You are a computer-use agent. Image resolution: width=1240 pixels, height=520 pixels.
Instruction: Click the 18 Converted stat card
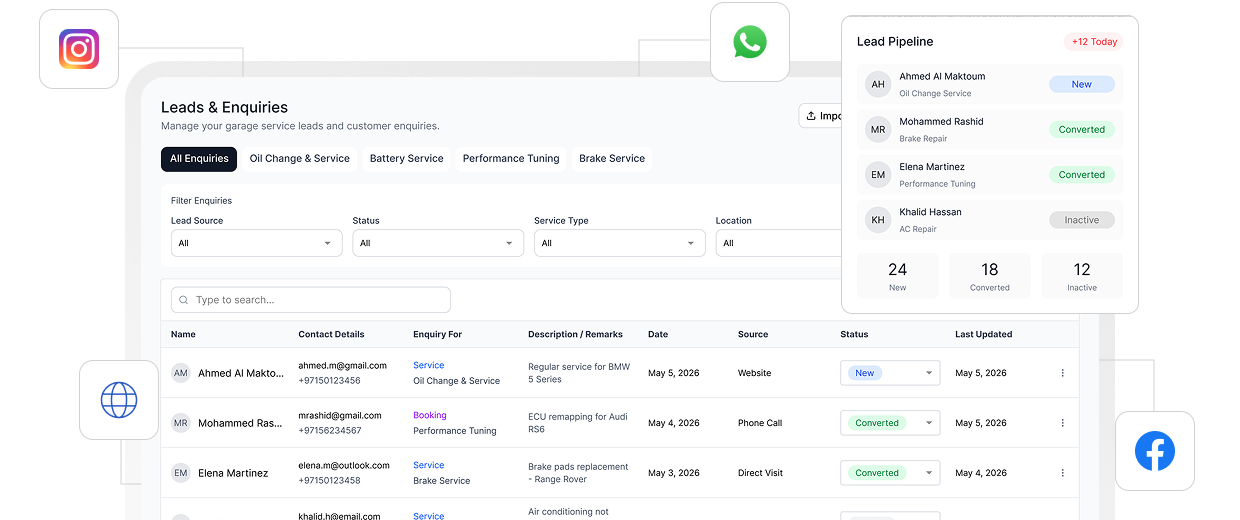tap(990, 276)
